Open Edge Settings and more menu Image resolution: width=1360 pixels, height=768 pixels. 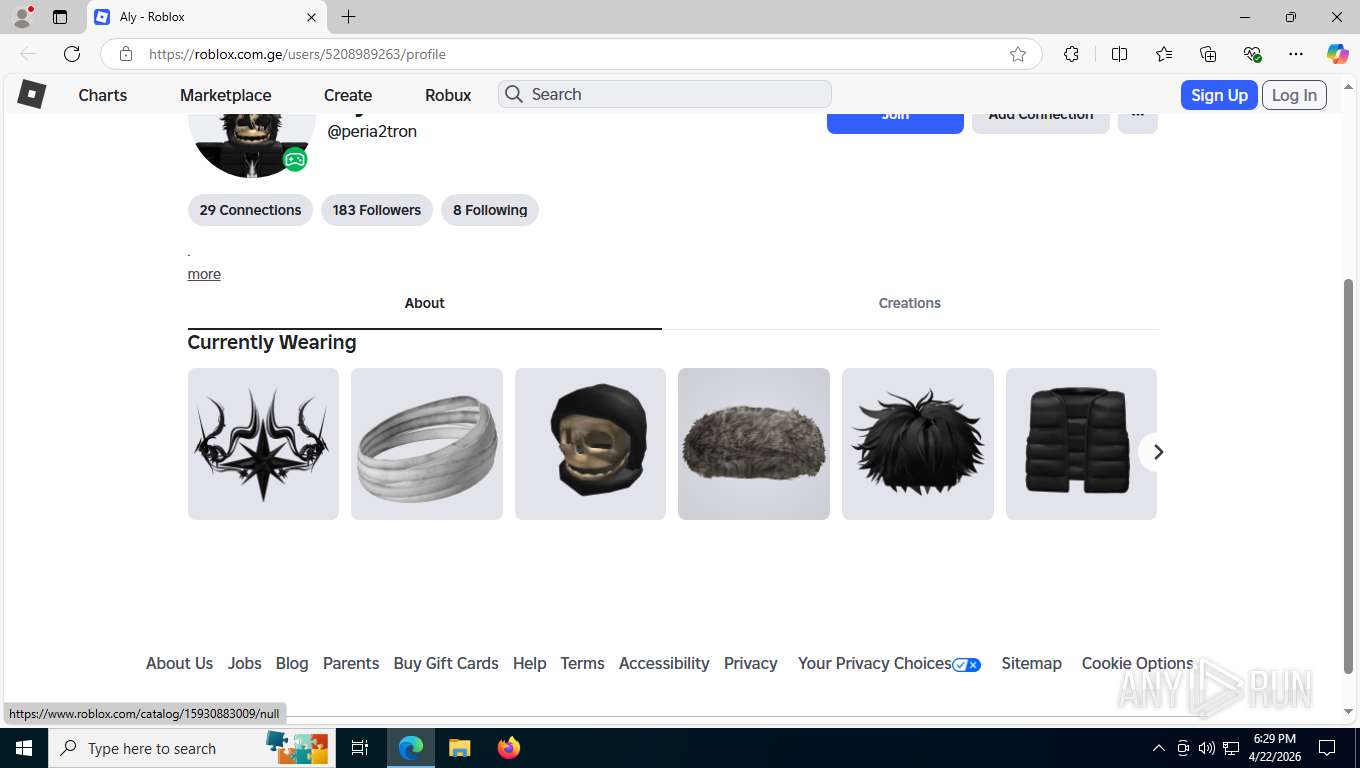click(x=1296, y=54)
